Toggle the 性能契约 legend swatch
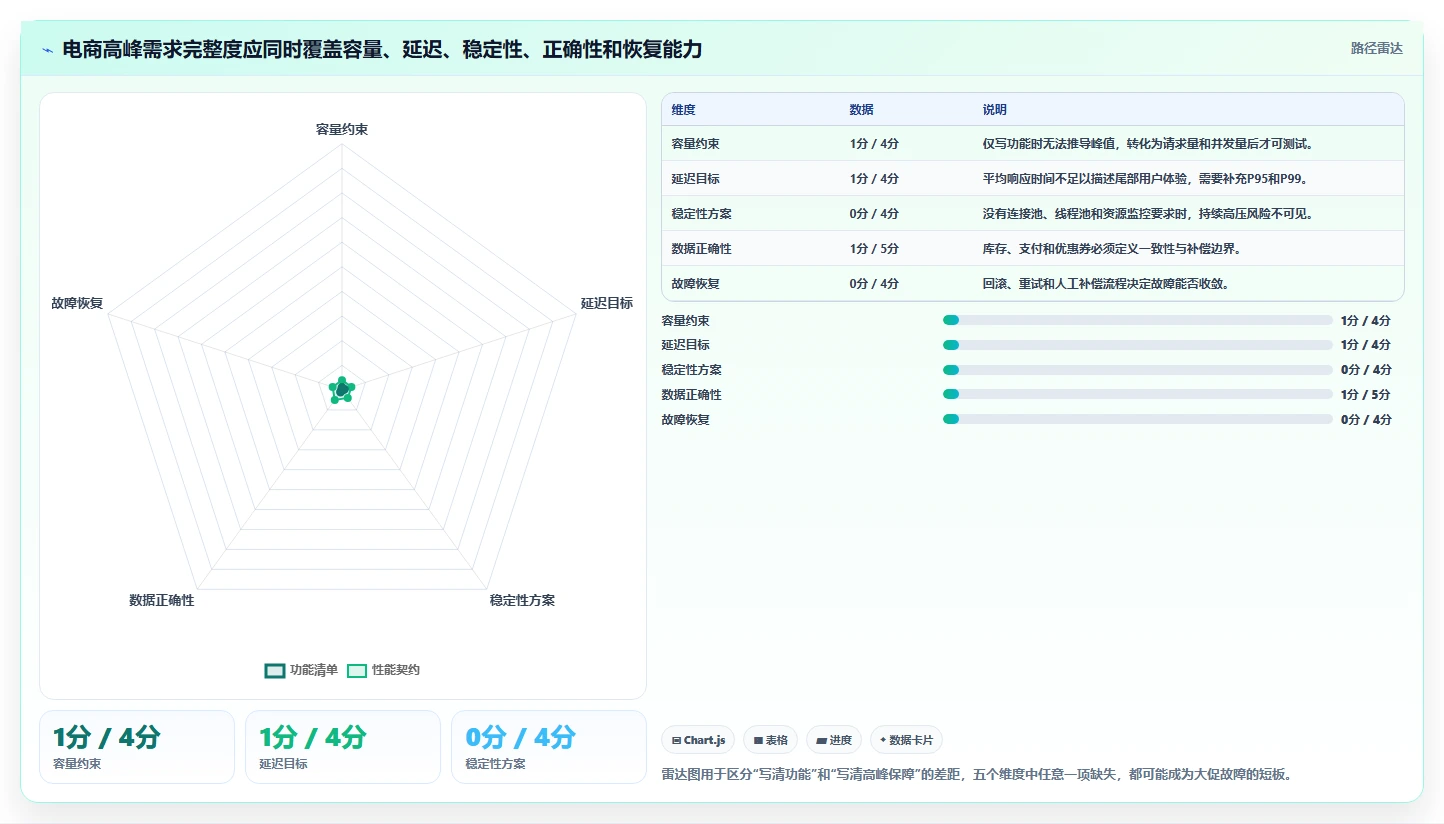This screenshot has width=1444, height=824. coord(357,670)
